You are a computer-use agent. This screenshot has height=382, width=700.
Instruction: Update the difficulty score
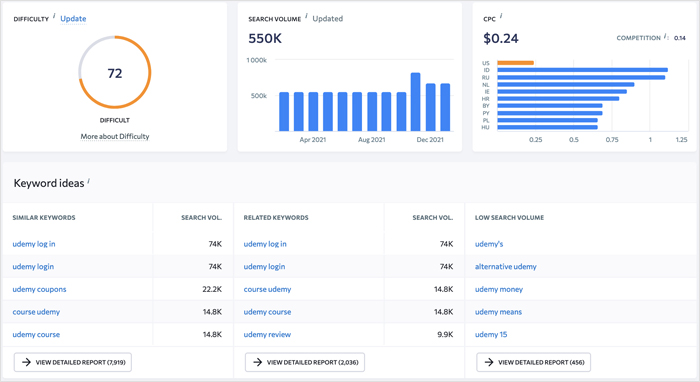(73, 19)
